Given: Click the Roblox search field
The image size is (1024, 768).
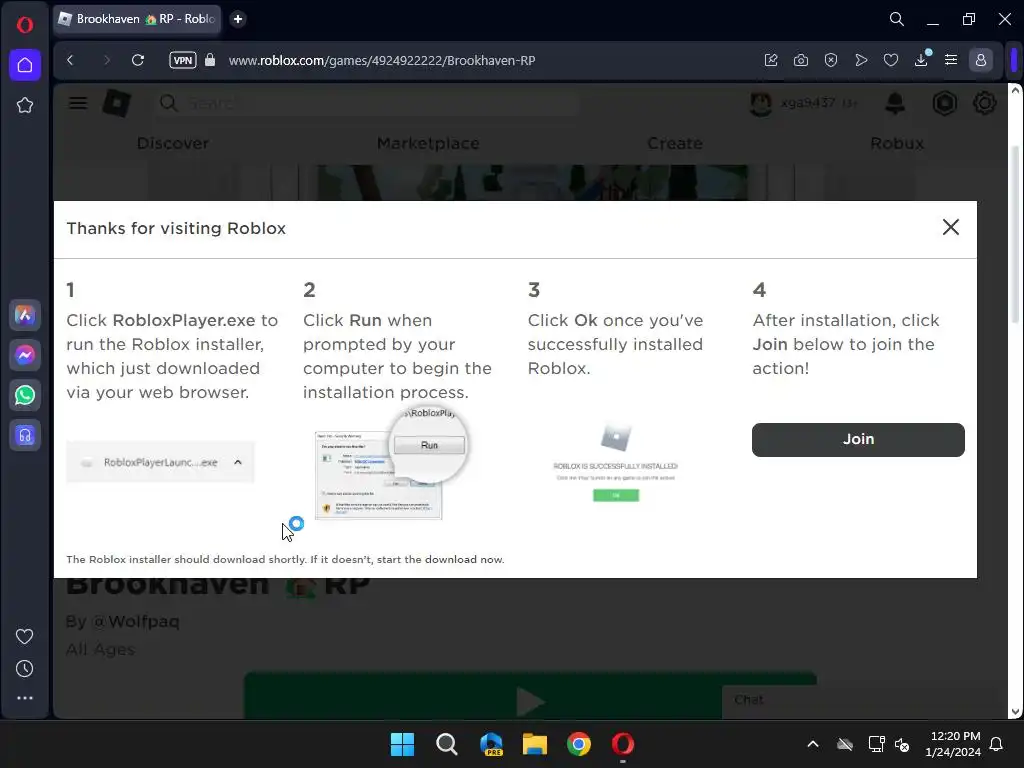Looking at the screenshot, I should [x=368, y=103].
